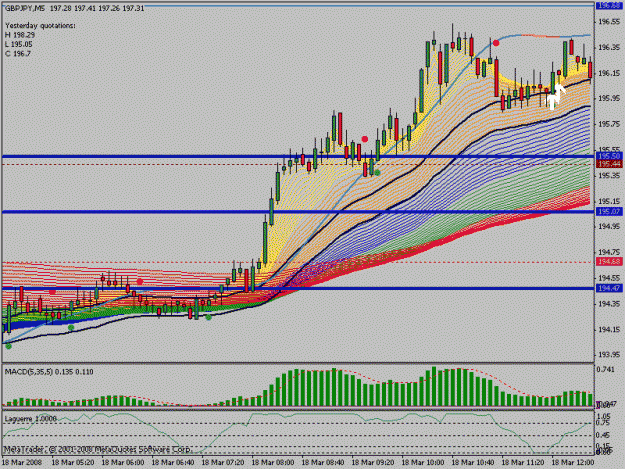Screen dimensions: 625x469
Task: Click the 0.45 Laguerre scale value
Action: (x=603, y=435)
